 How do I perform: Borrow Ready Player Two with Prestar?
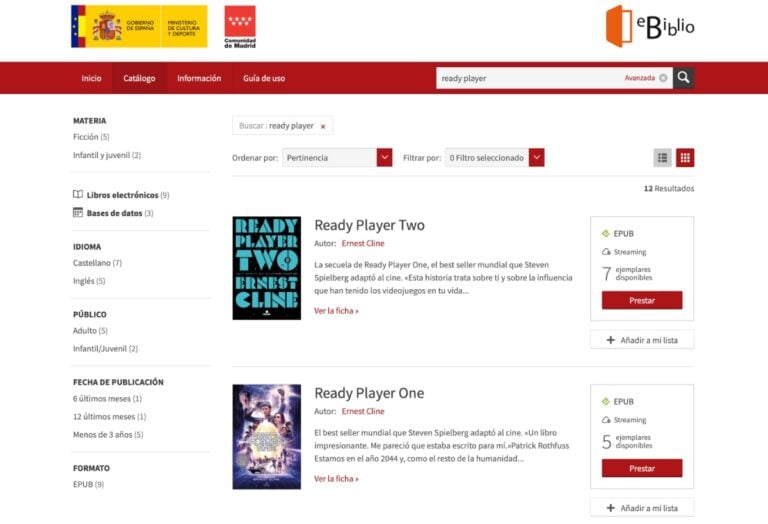click(642, 300)
